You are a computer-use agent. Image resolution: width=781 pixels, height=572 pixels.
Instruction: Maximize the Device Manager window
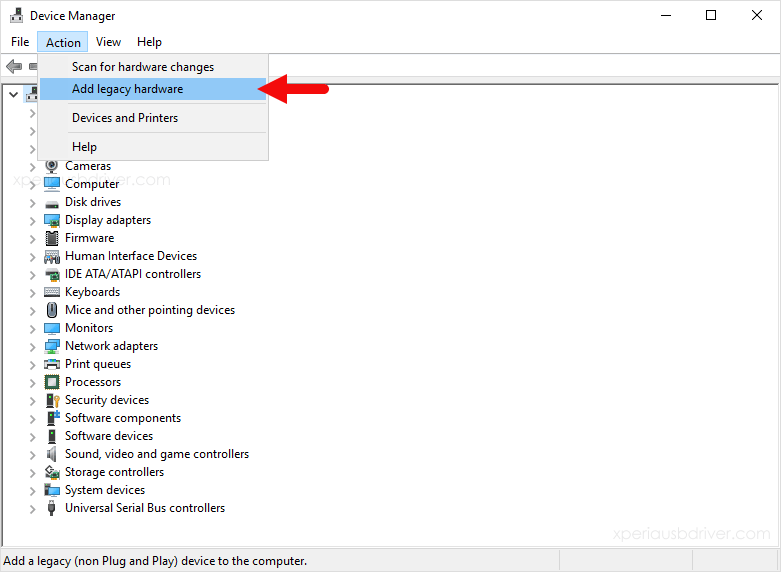(x=711, y=15)
